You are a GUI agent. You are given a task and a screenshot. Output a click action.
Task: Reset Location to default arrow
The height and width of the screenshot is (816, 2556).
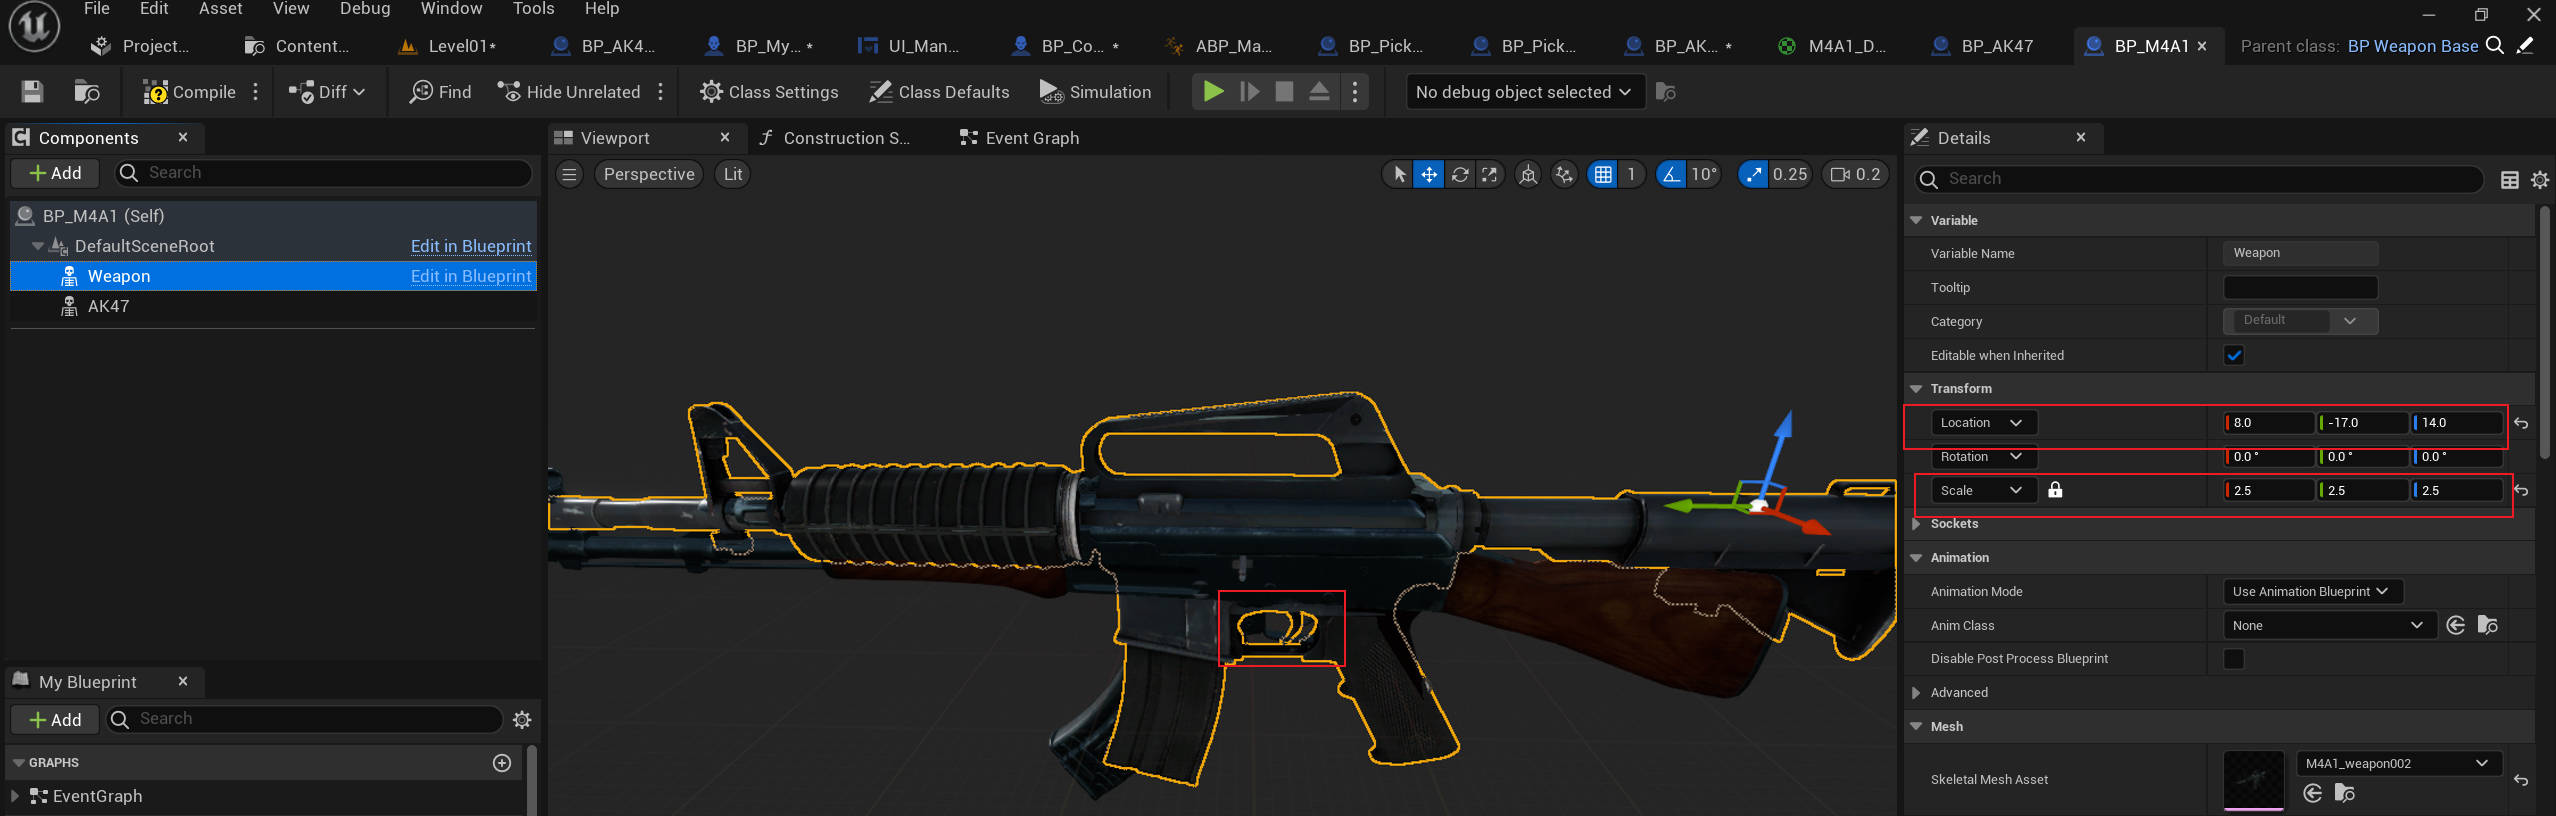coord(2521,424)
